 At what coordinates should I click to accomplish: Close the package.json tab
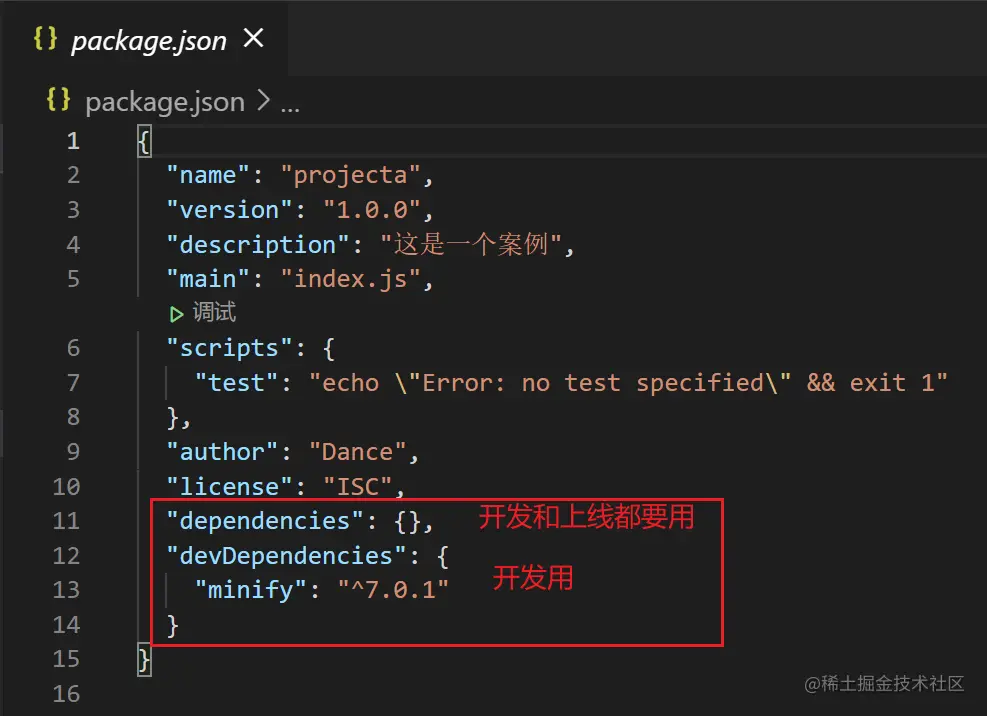[254, 38]
